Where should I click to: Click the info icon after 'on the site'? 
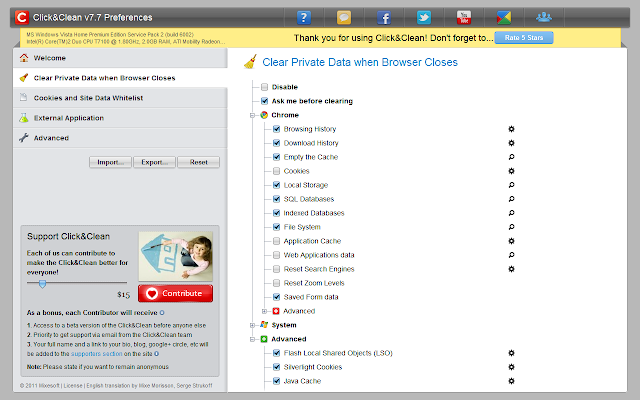[156, 354]
